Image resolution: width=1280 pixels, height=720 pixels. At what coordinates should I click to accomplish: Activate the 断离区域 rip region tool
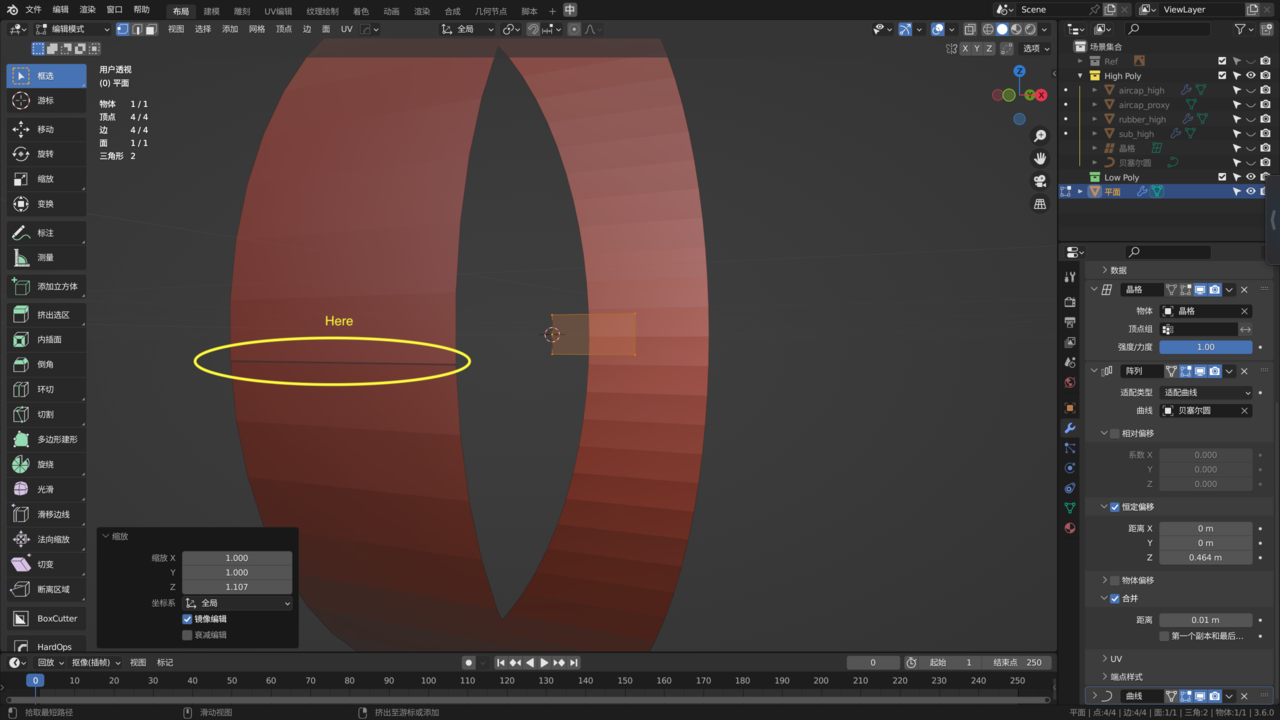tap(46, 590)
